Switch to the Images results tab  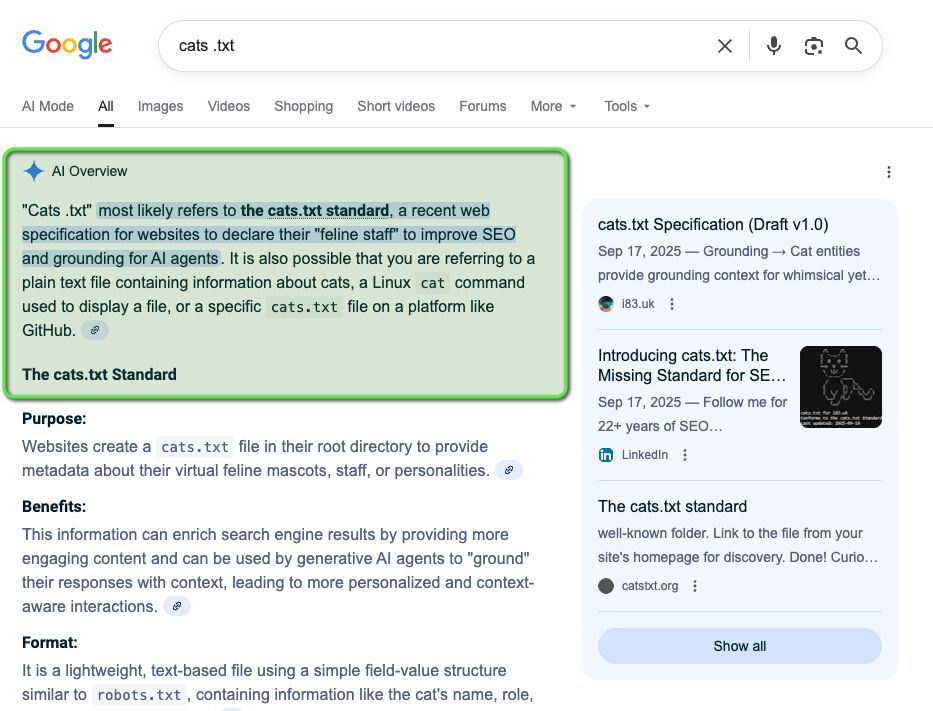click(160, 106)
